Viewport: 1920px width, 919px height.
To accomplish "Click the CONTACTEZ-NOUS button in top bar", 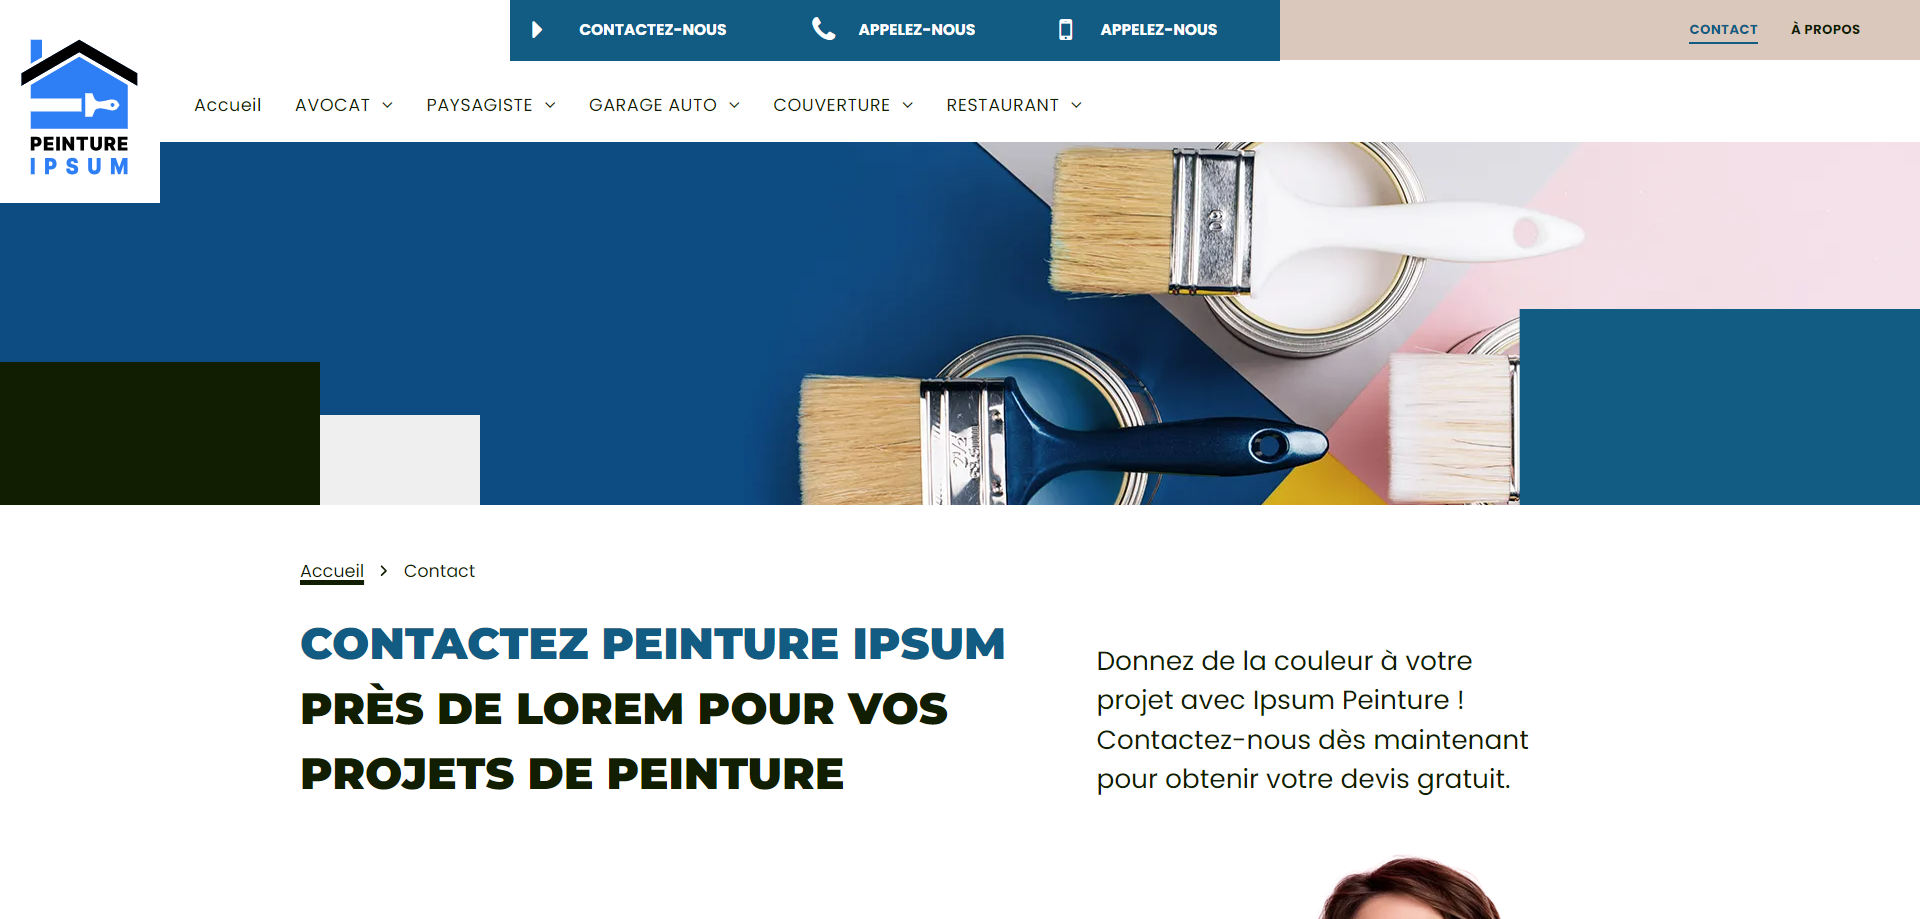I will 653,30.
